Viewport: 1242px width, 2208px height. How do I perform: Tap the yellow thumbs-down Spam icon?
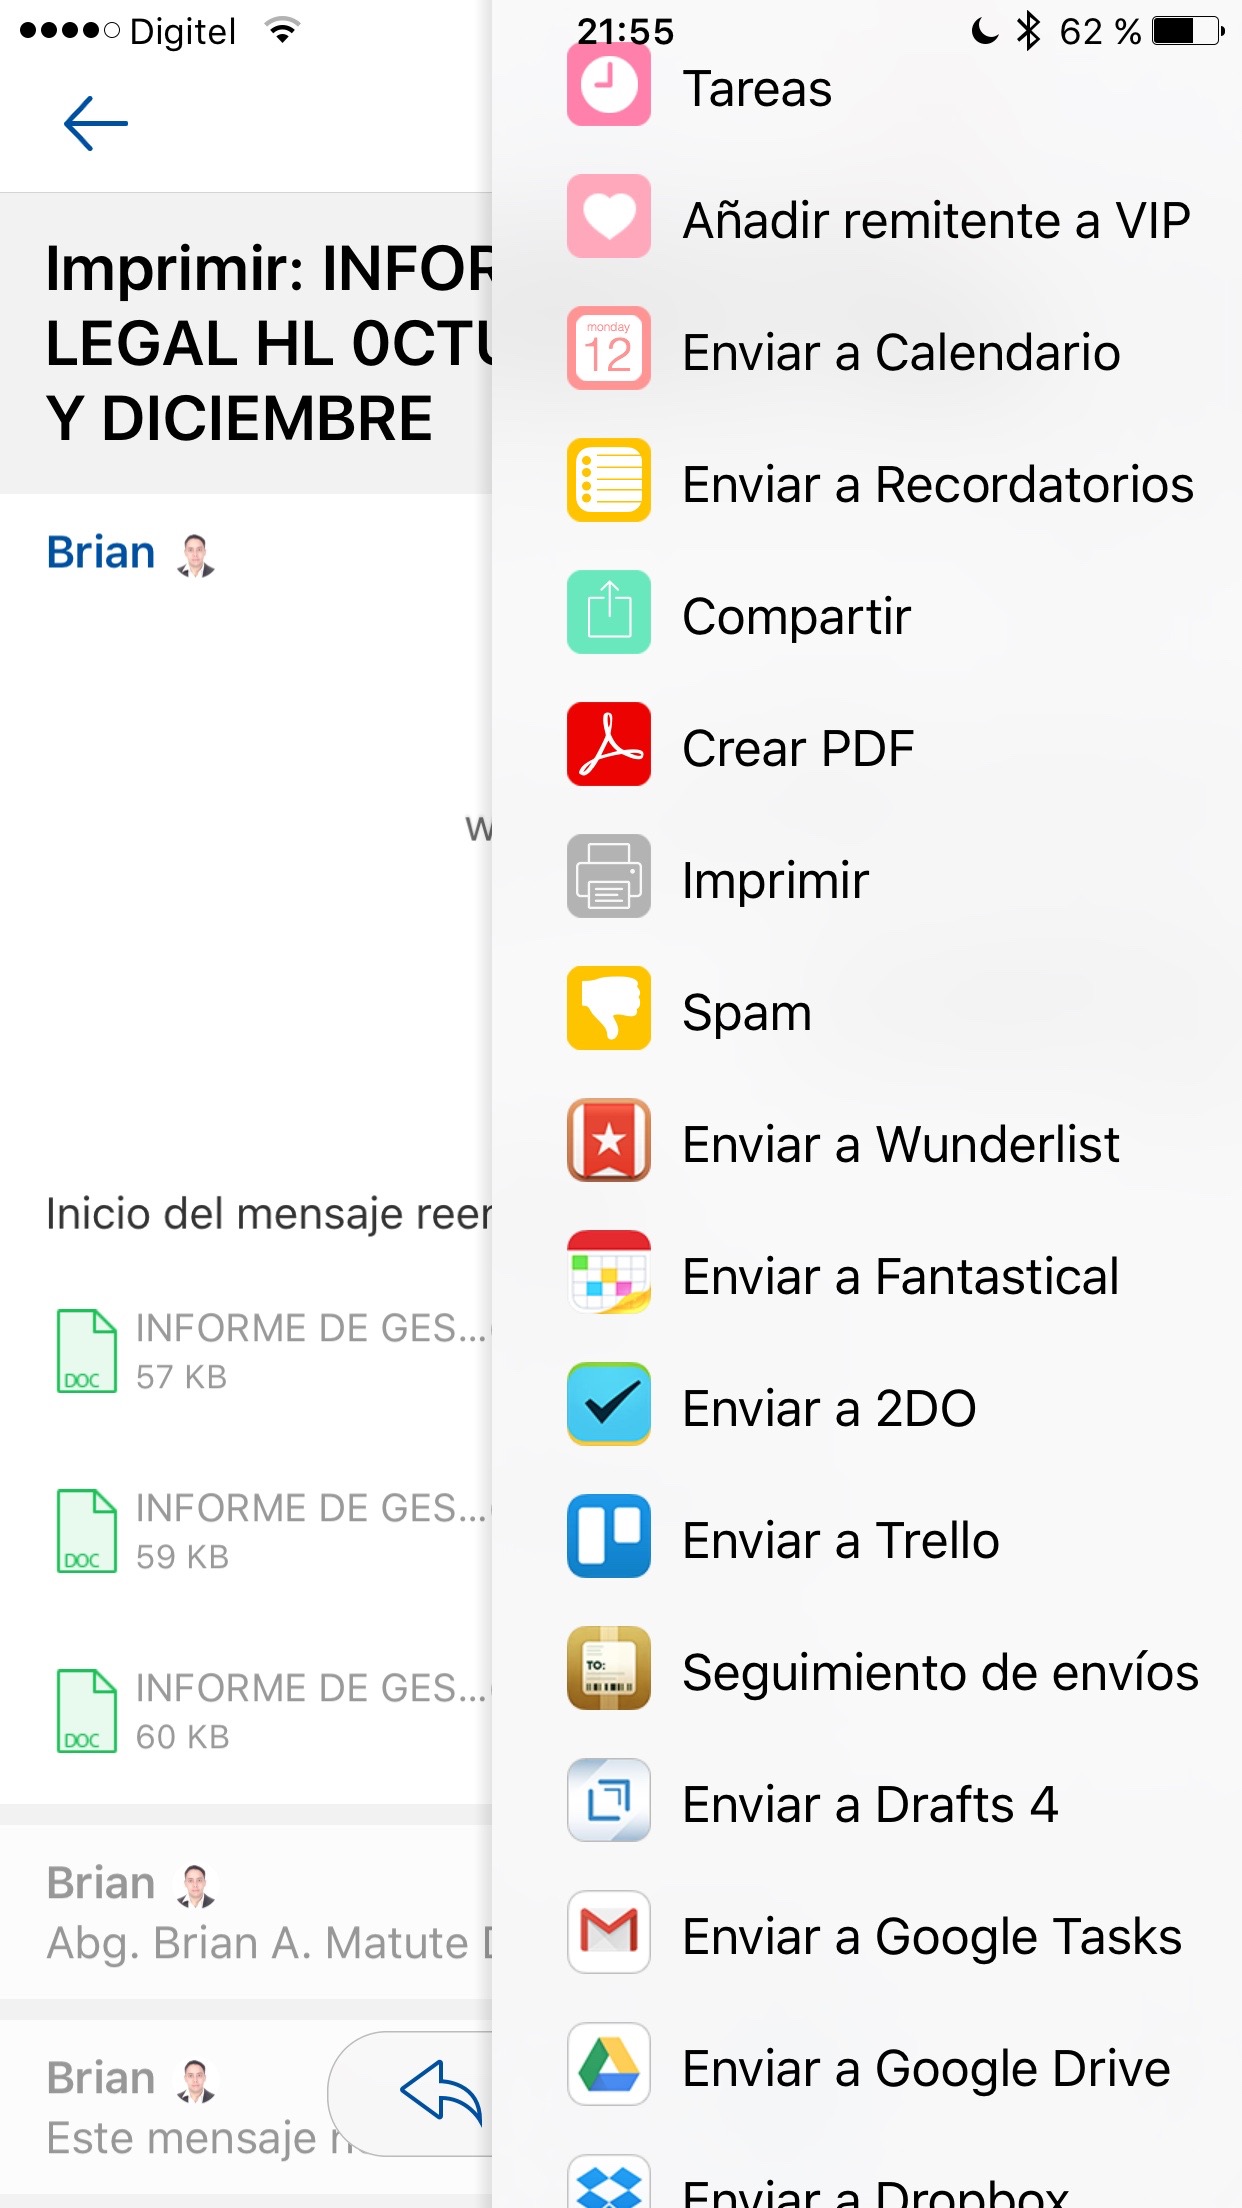(x=608, y=1008)
